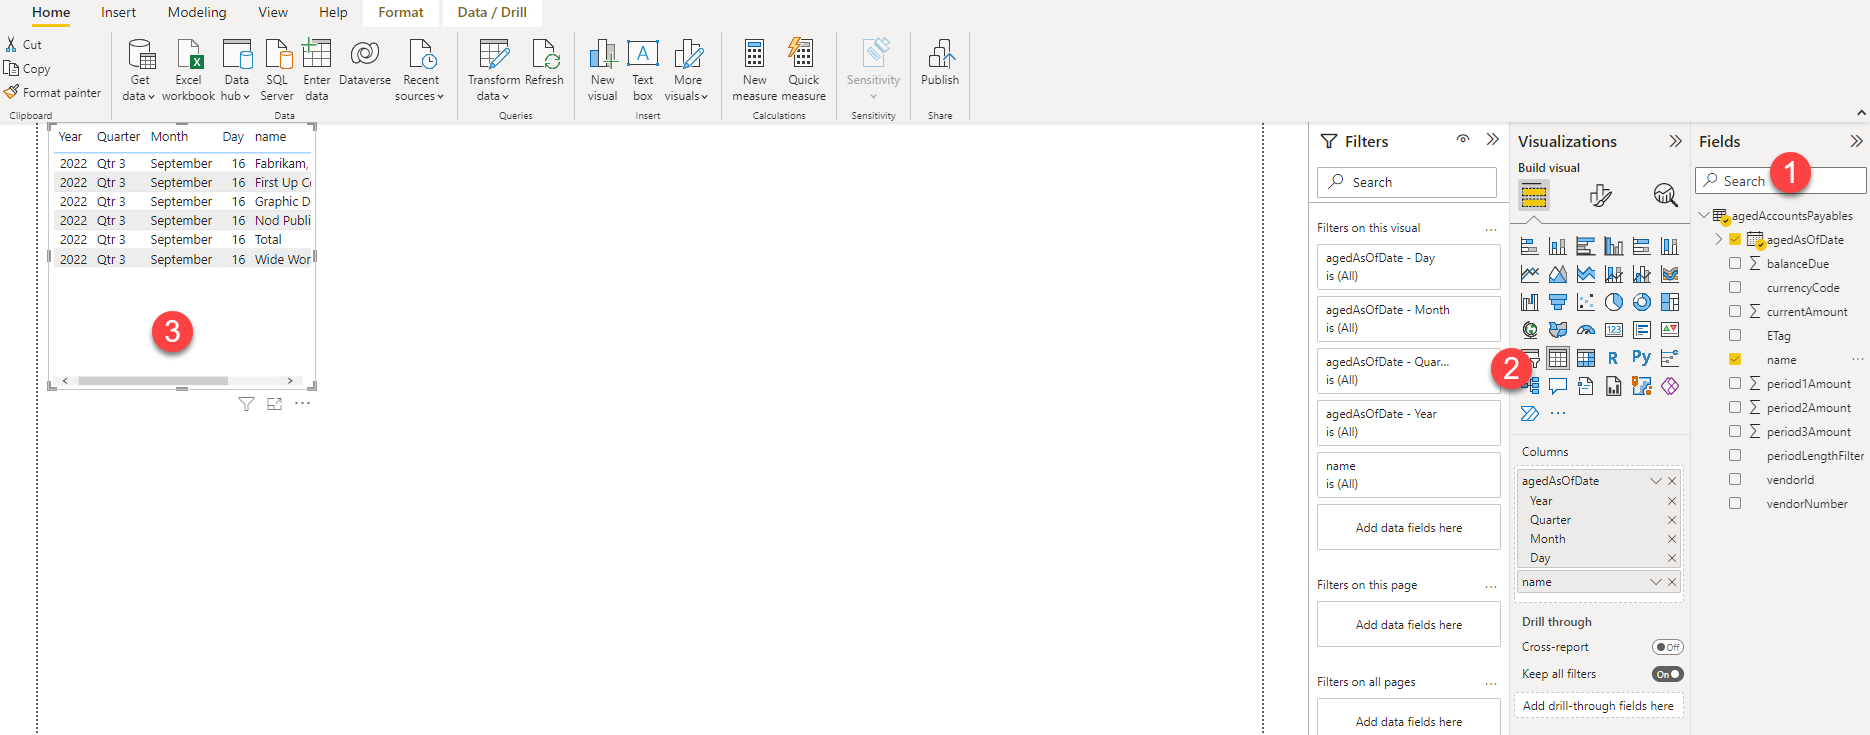The height and width of the screenshot is (735, 1870).
Task: Remove the name column field
Action: (x=1672, y=582)
